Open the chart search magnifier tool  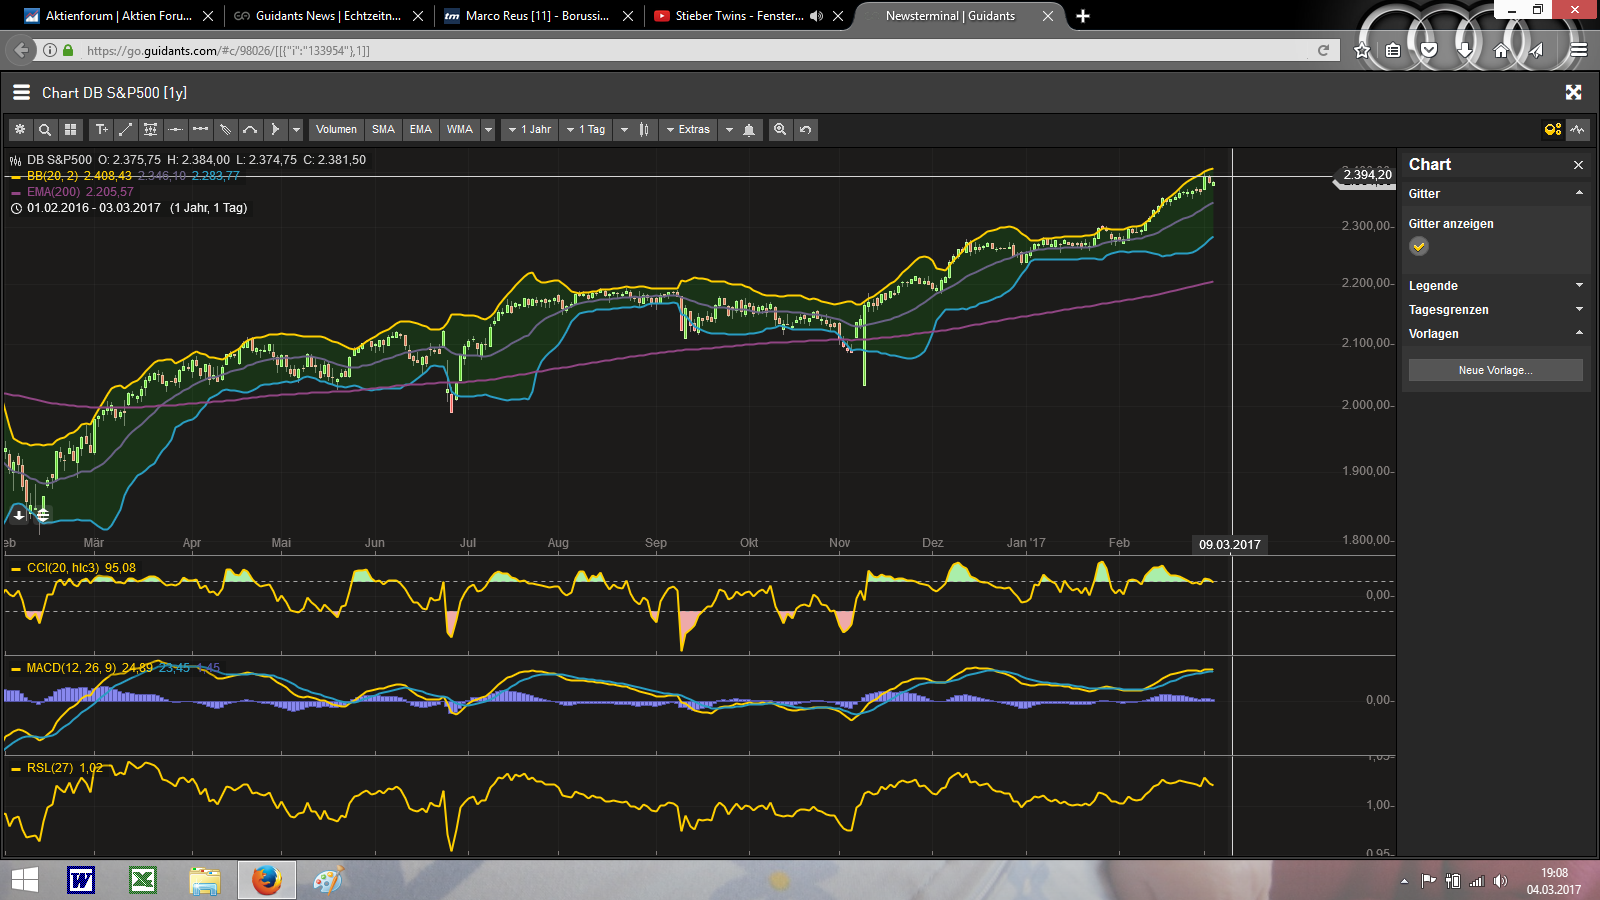click(45, 129)
